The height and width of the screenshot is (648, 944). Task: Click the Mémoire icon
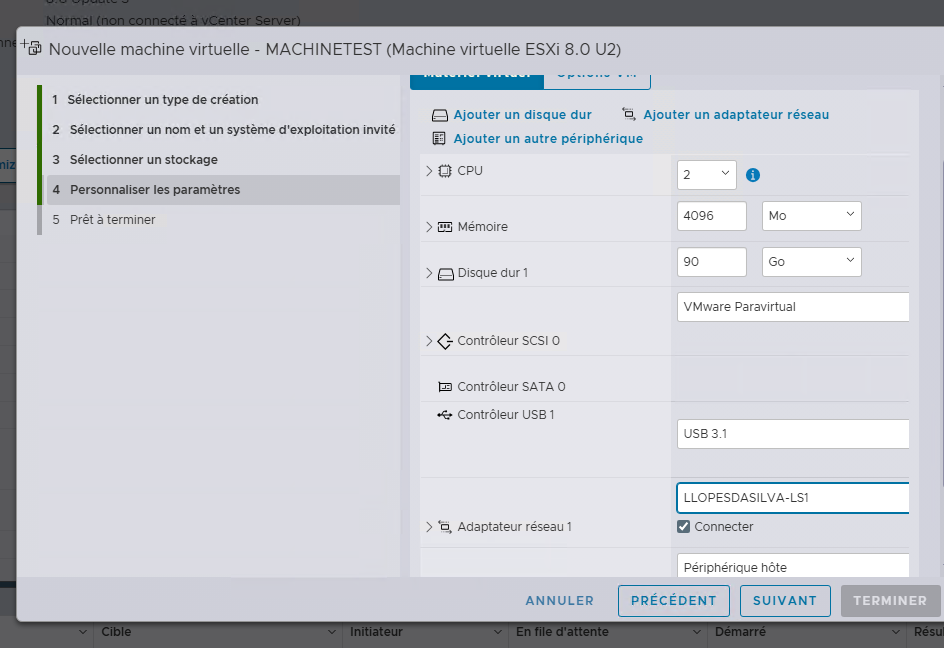443,227
